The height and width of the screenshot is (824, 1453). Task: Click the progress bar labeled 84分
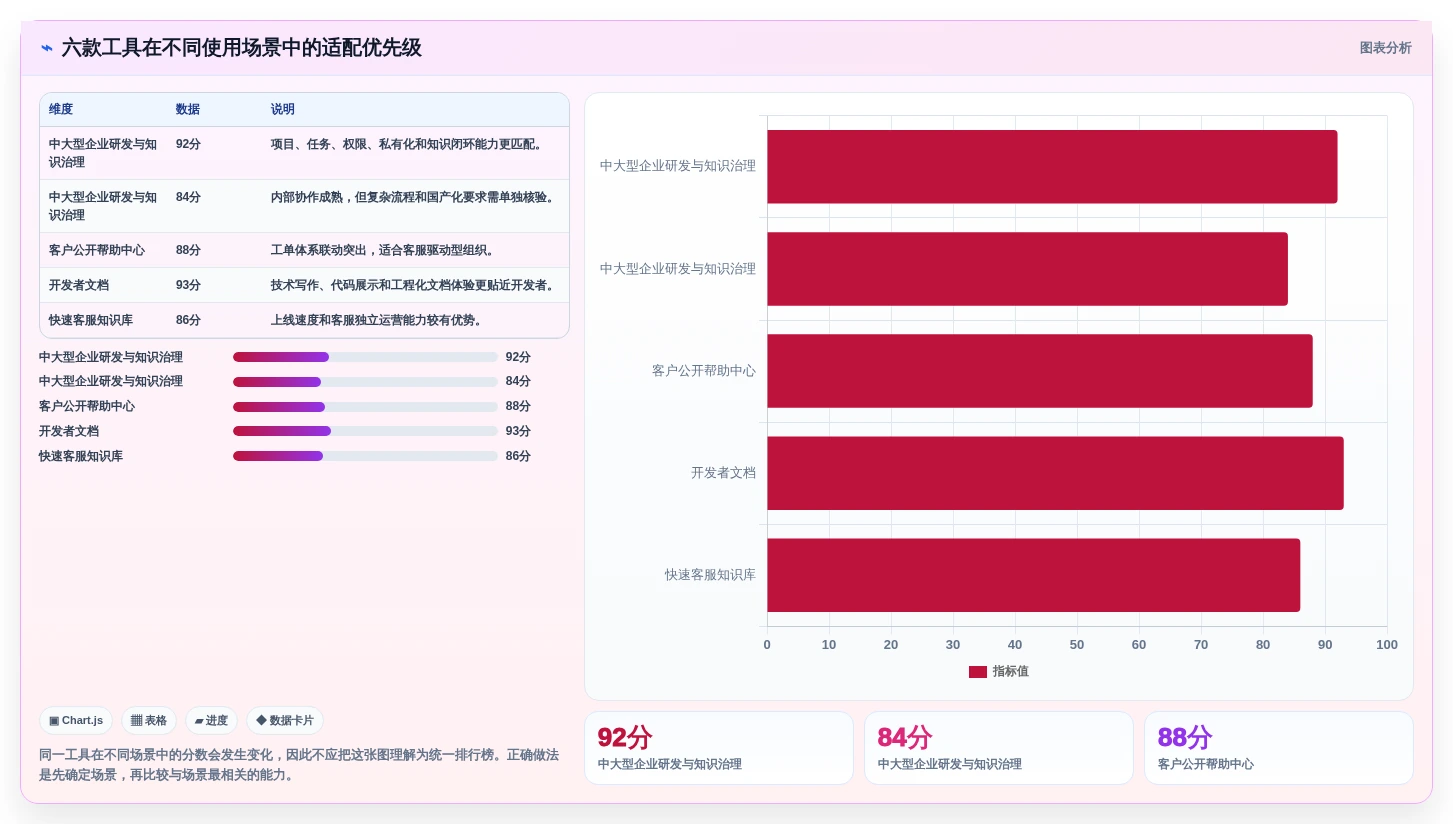365,382
